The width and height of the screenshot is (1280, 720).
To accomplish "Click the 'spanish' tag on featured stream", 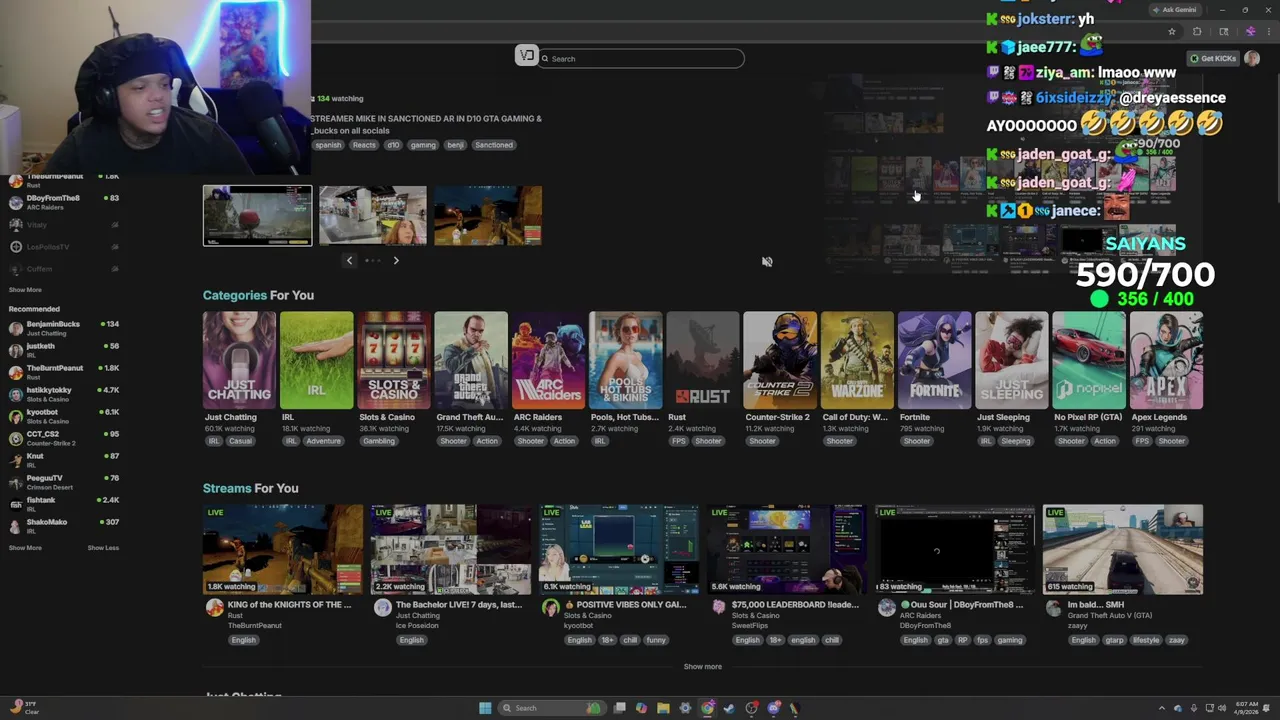I will 328,145.
